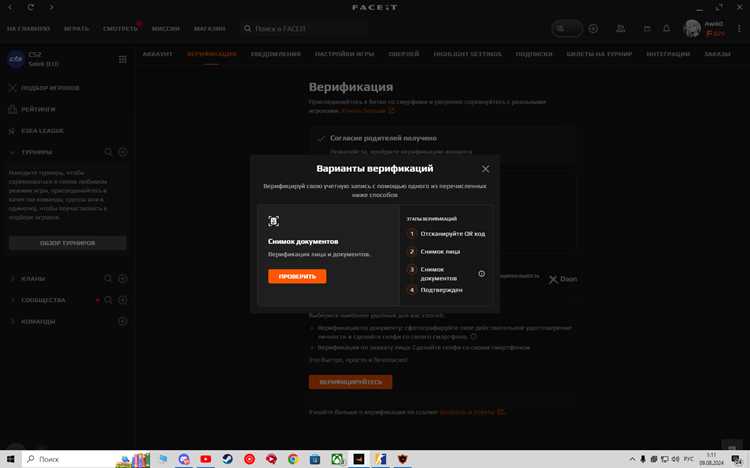Screen dimensions: 750x468
Task: Open the notifications bell
Action: click(666, 29)
